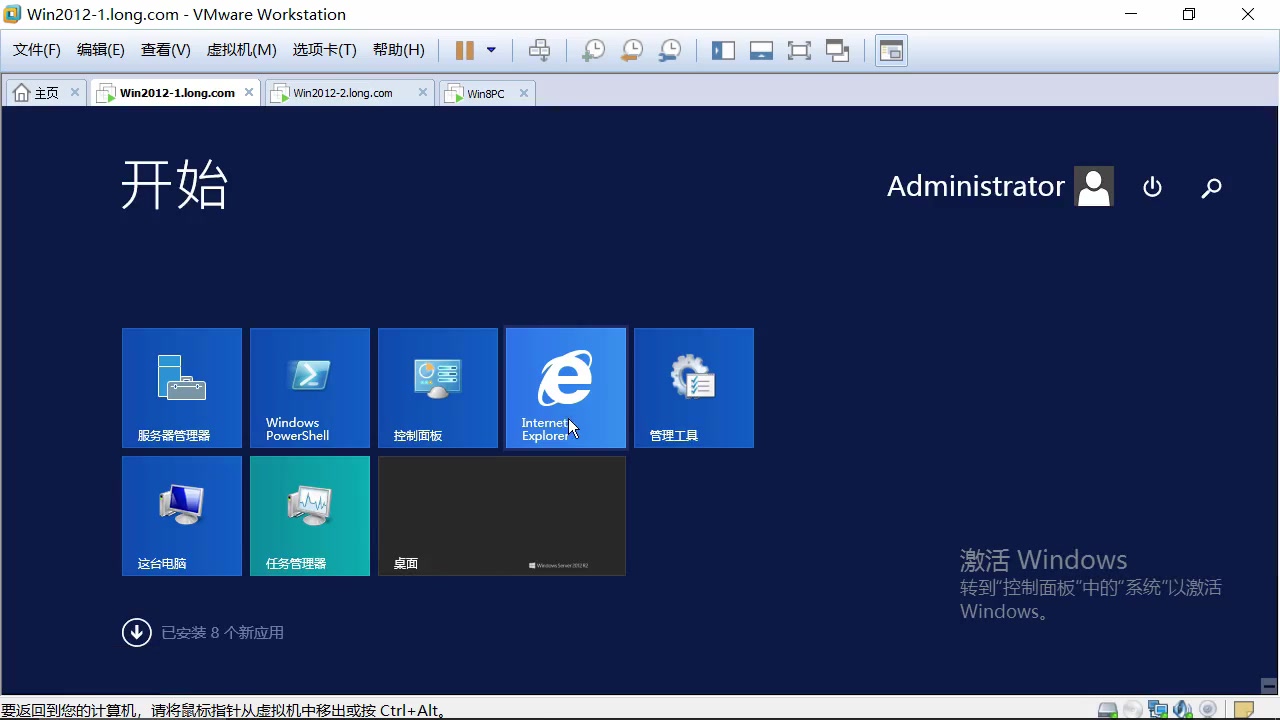
Task: Open the message log note icon
Action: 1243,710
